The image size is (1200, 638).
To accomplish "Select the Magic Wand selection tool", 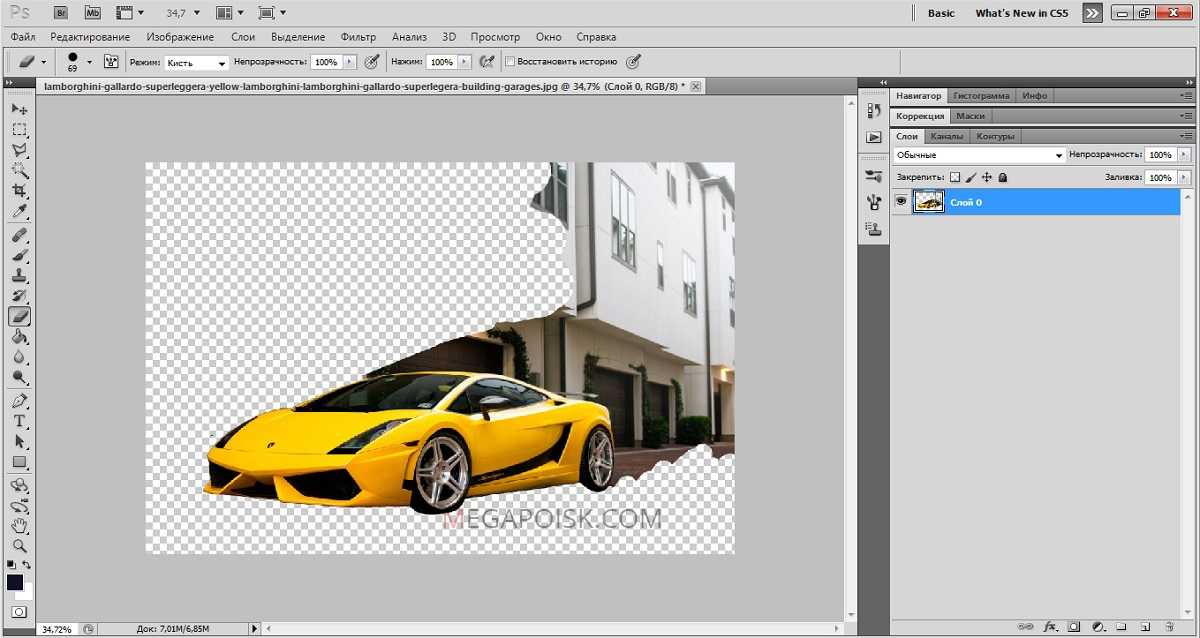I will point(19,170).
